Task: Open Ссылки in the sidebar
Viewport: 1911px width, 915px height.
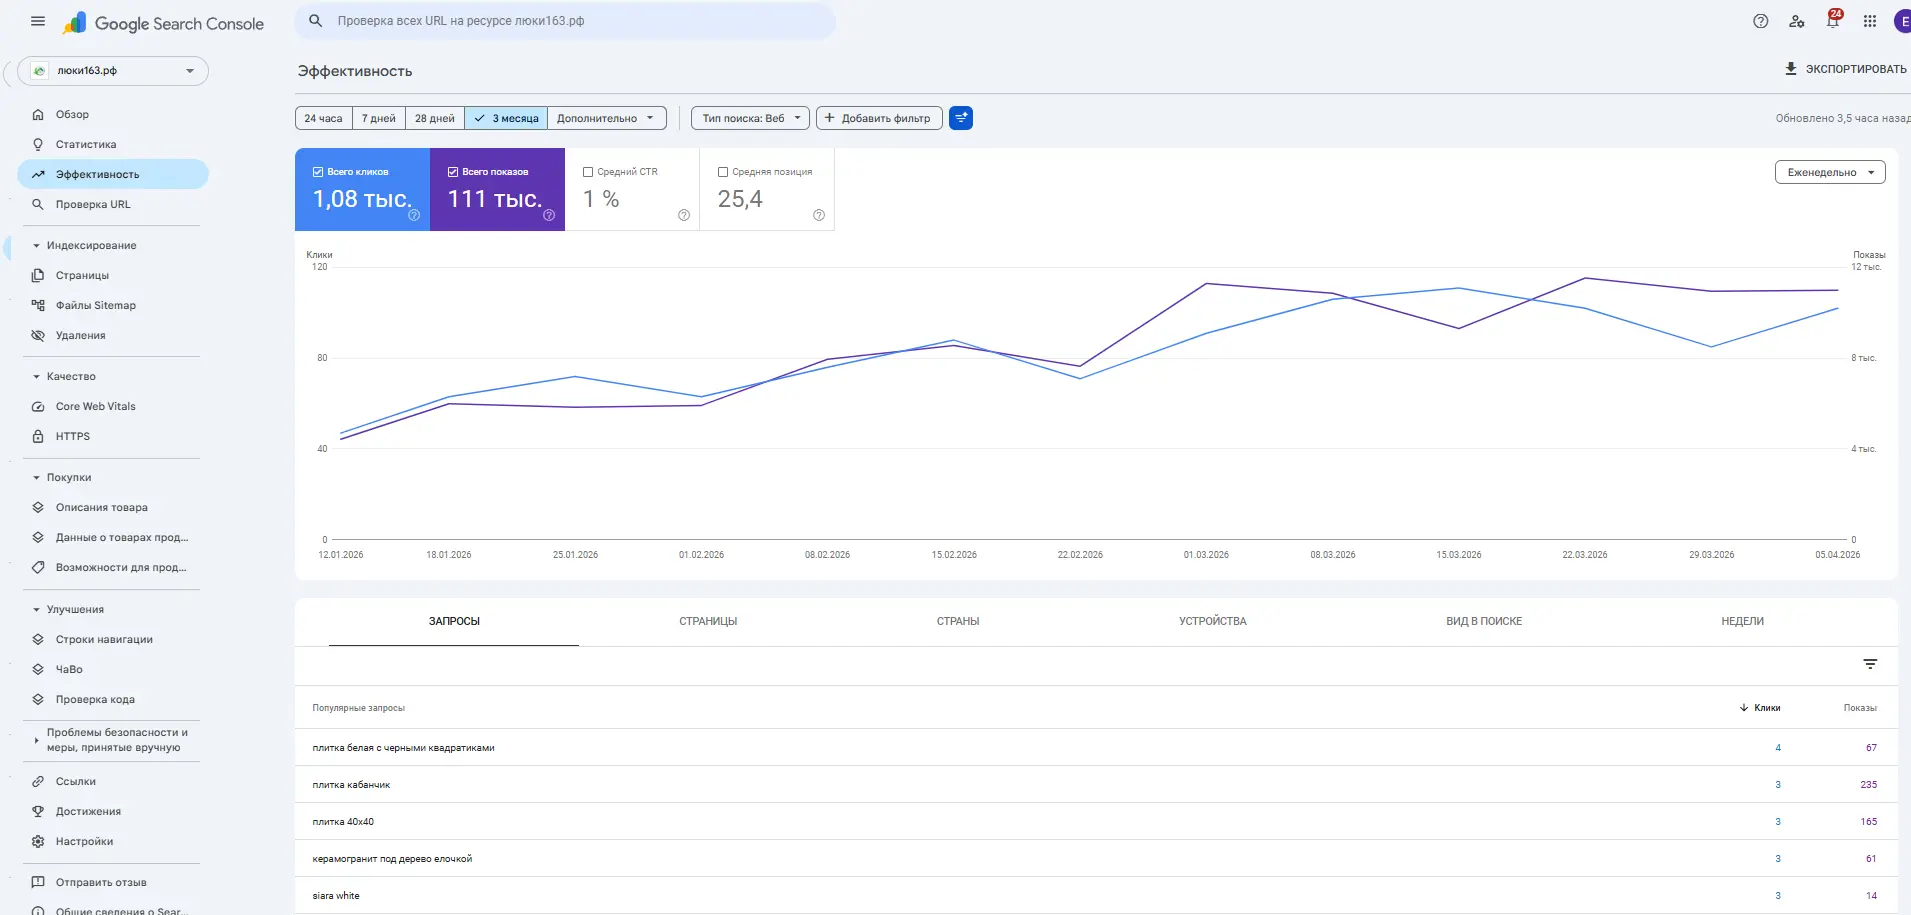Action: [x=113, y=781]
